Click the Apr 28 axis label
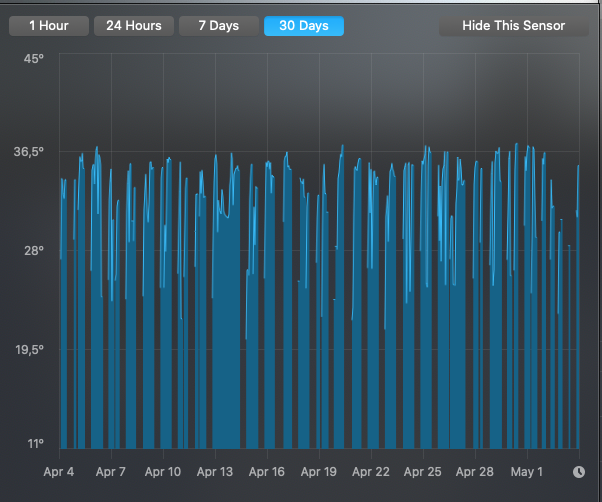The image size is (602, 502). pyautogui.click(x=475, y=472)
